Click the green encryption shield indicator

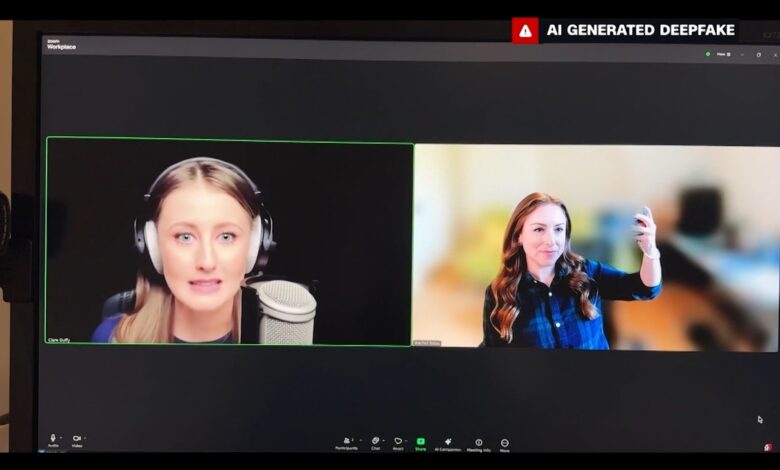708,54
